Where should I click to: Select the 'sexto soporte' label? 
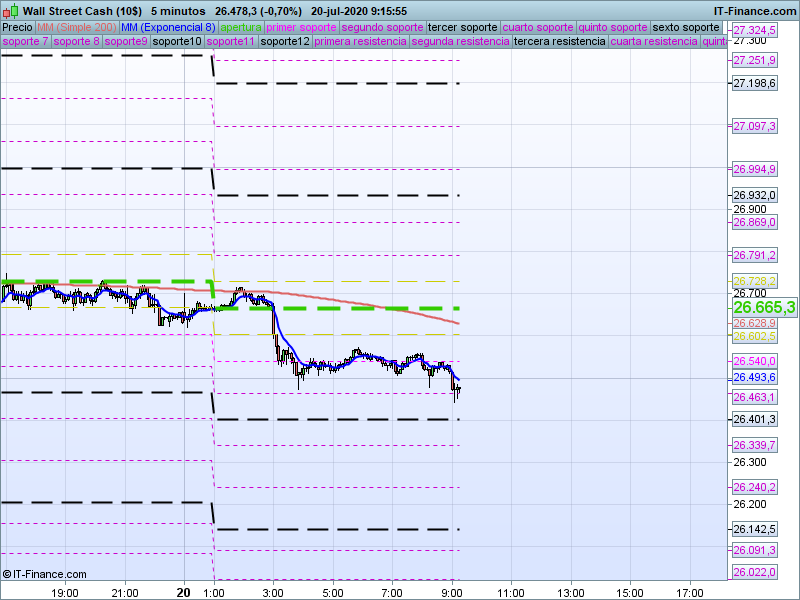pos(685,27)
